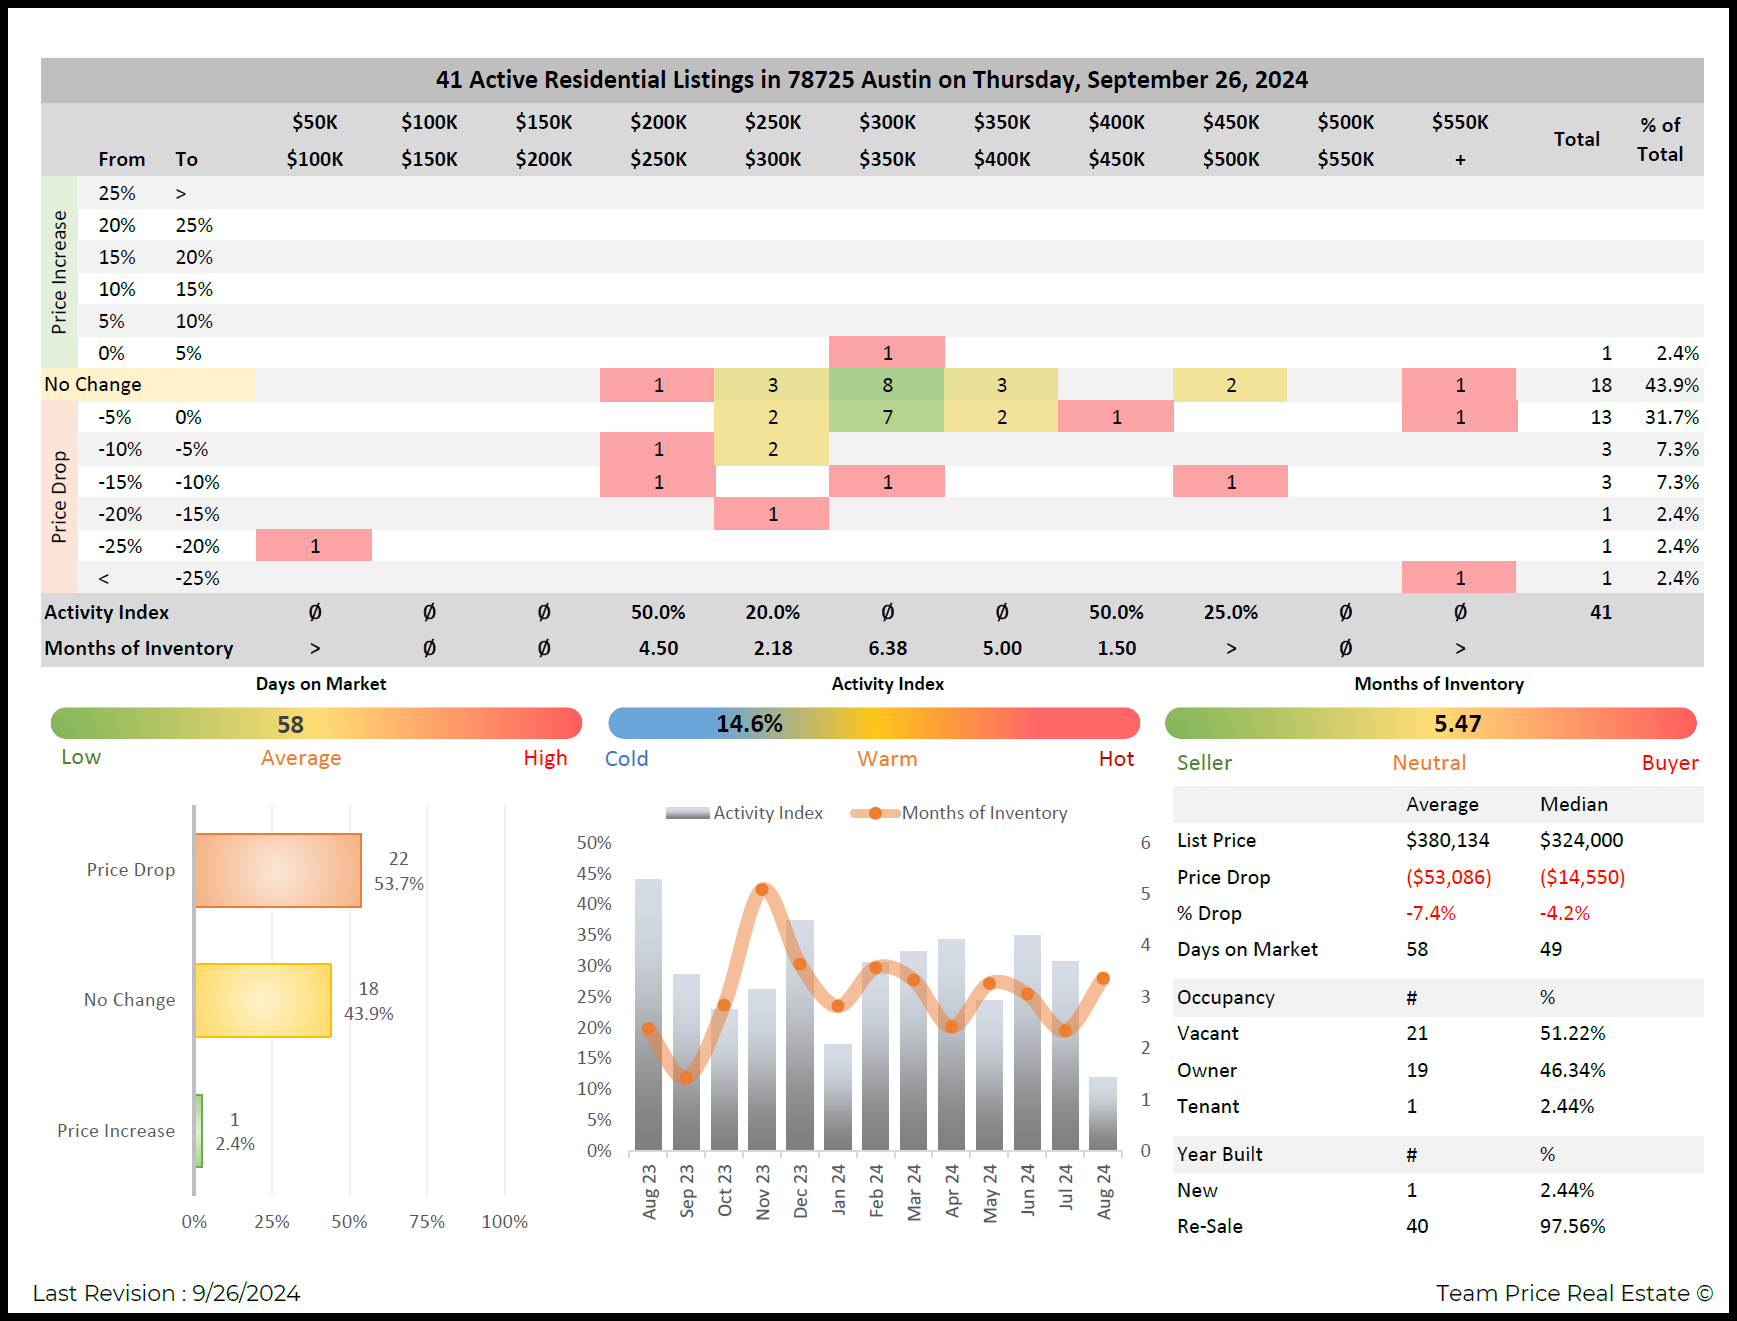Click the green cell with value 8

coord(887,385)
